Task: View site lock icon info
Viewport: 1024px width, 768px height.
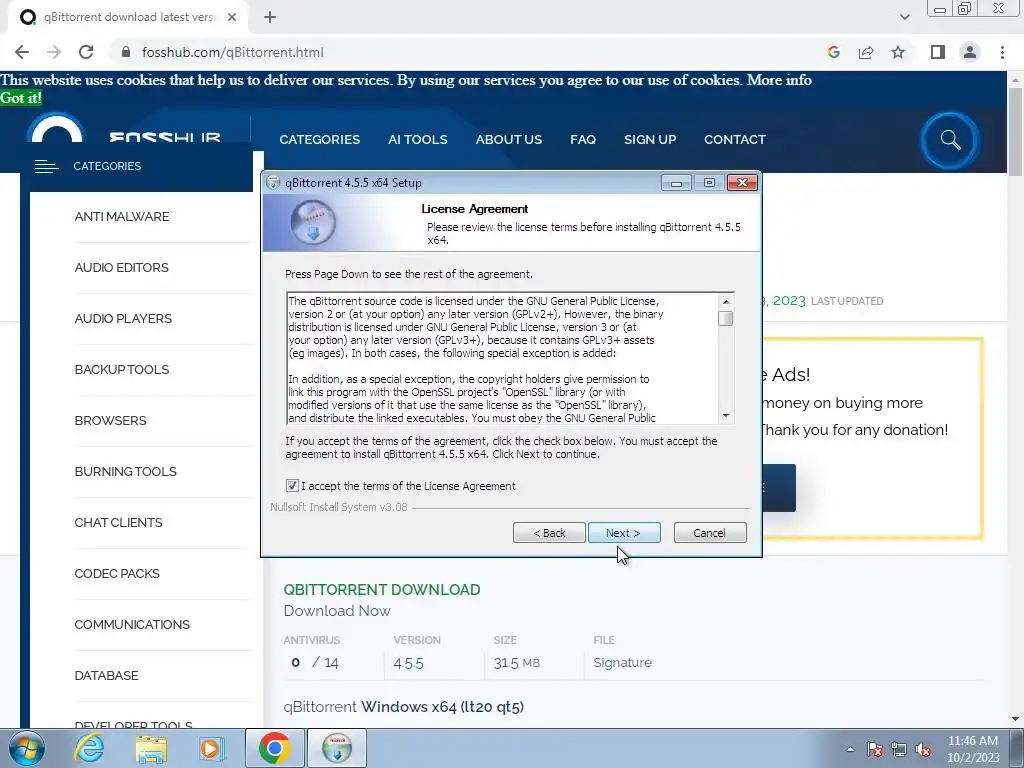Action: coord(126,52)
